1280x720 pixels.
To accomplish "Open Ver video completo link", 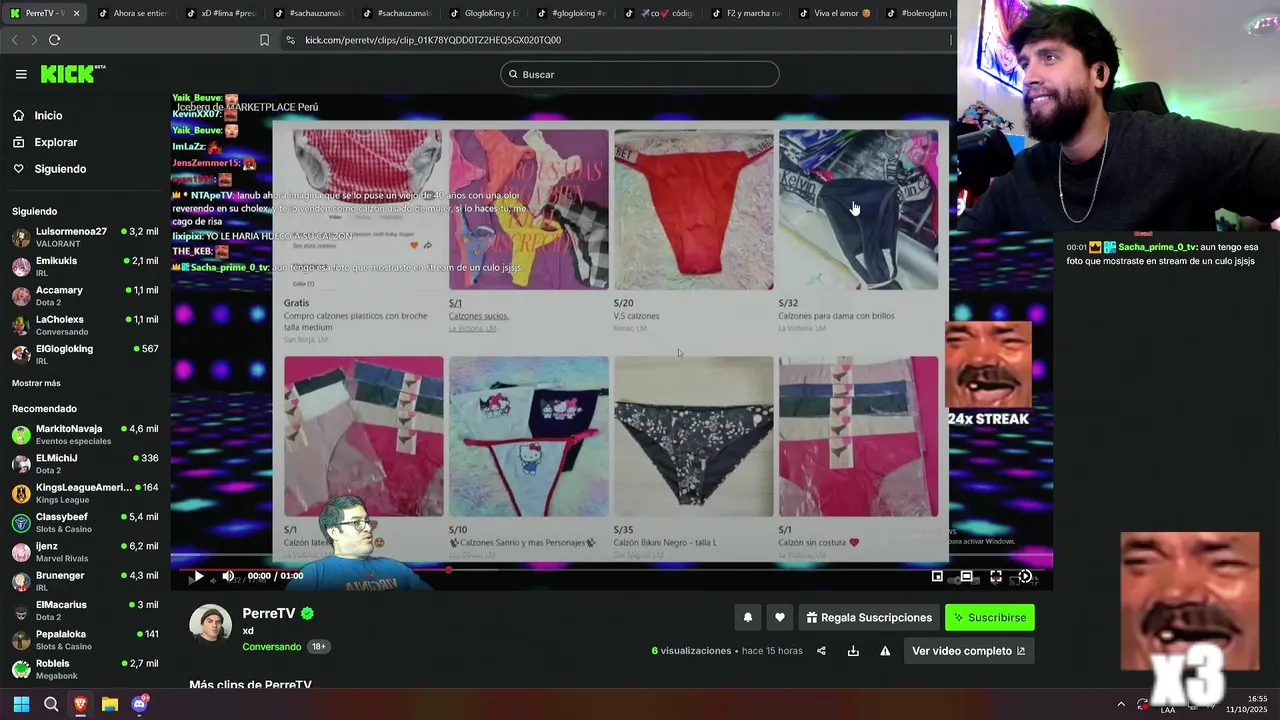I will tap(968, 651).
